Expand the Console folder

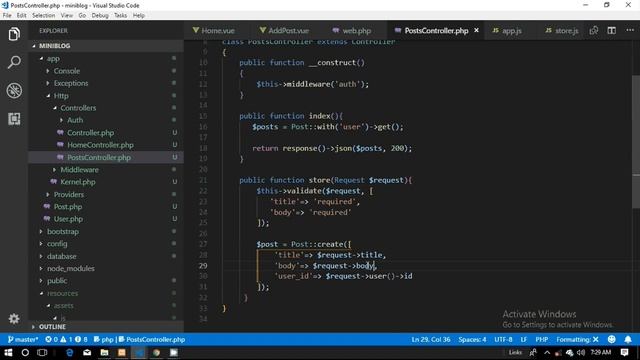coord(48,71)
